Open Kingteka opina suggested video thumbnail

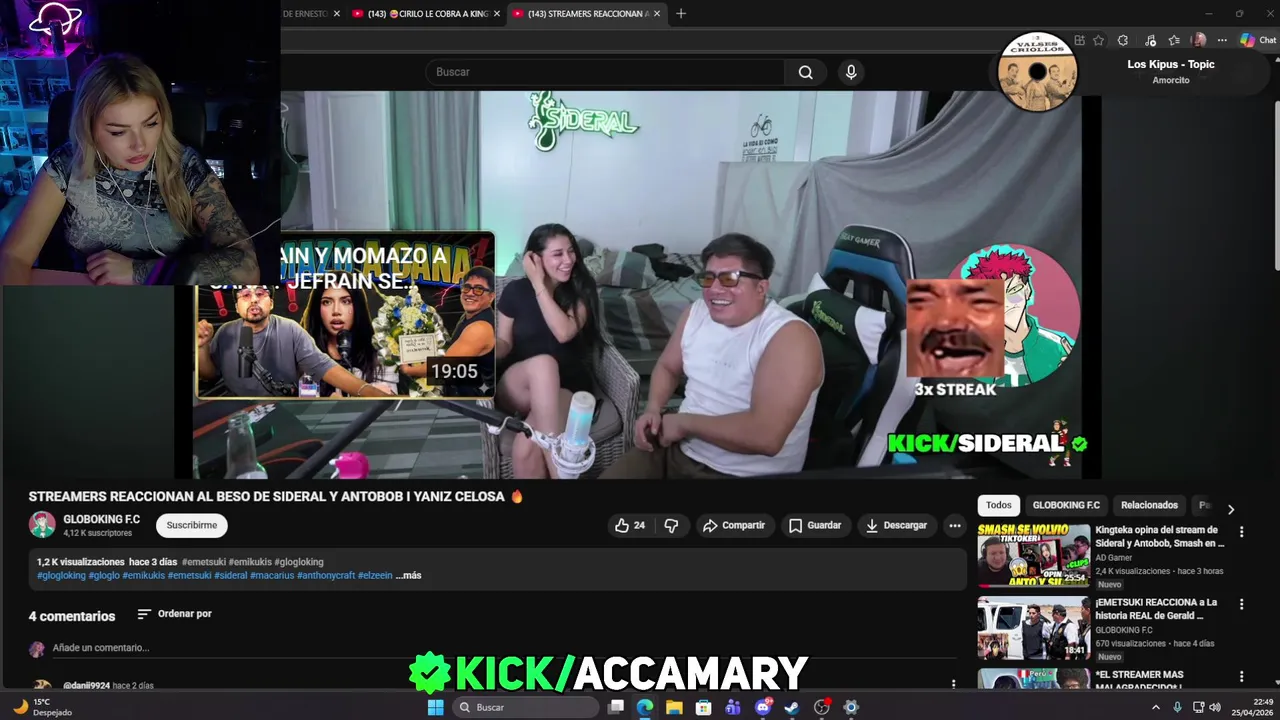tap(1033, 555)
